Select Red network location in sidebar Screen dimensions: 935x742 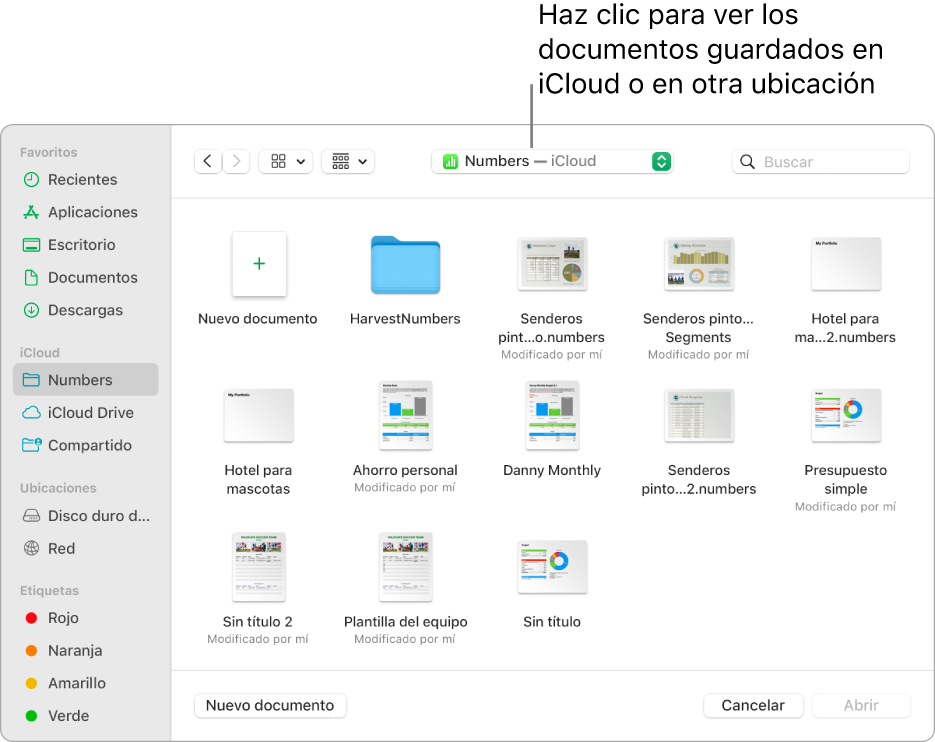click(x=85, y=549)
